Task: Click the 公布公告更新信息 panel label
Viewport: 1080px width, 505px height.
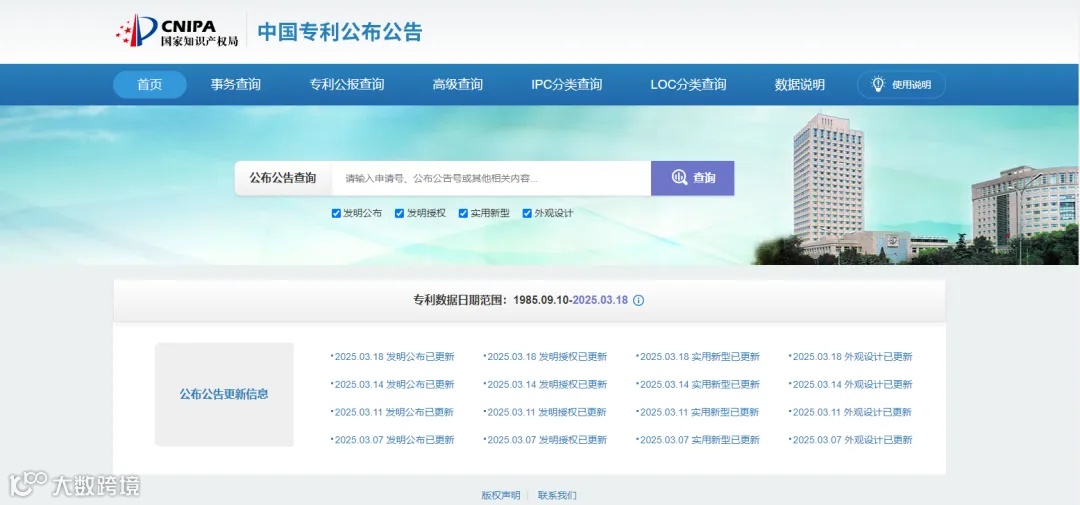Action: tap(224, 395)
